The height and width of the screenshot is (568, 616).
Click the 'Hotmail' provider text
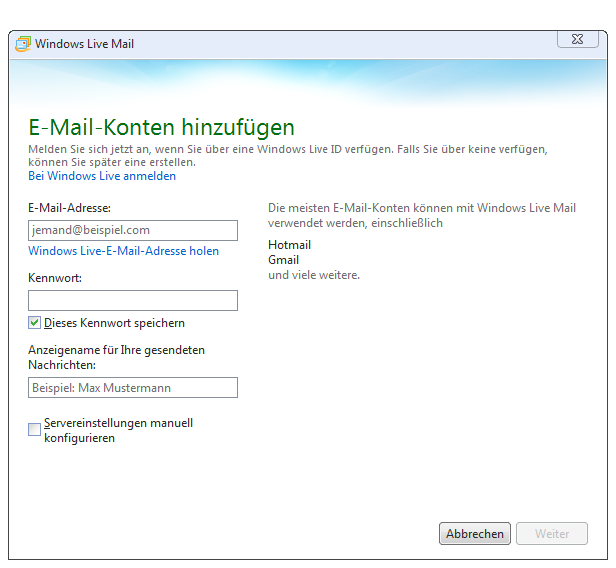[290, 245]
